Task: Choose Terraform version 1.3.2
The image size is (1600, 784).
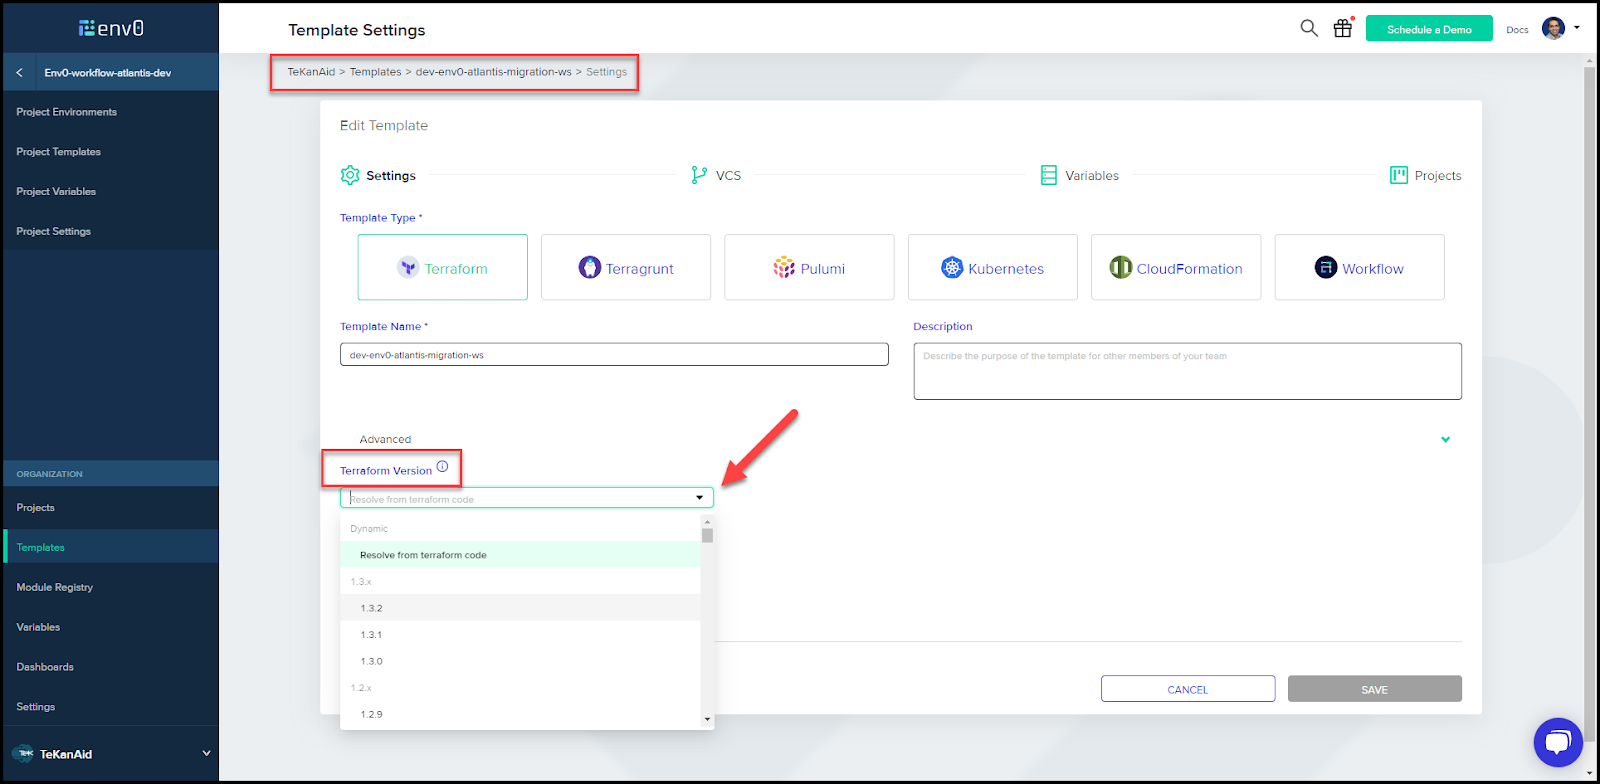Action: pos(520,608)
